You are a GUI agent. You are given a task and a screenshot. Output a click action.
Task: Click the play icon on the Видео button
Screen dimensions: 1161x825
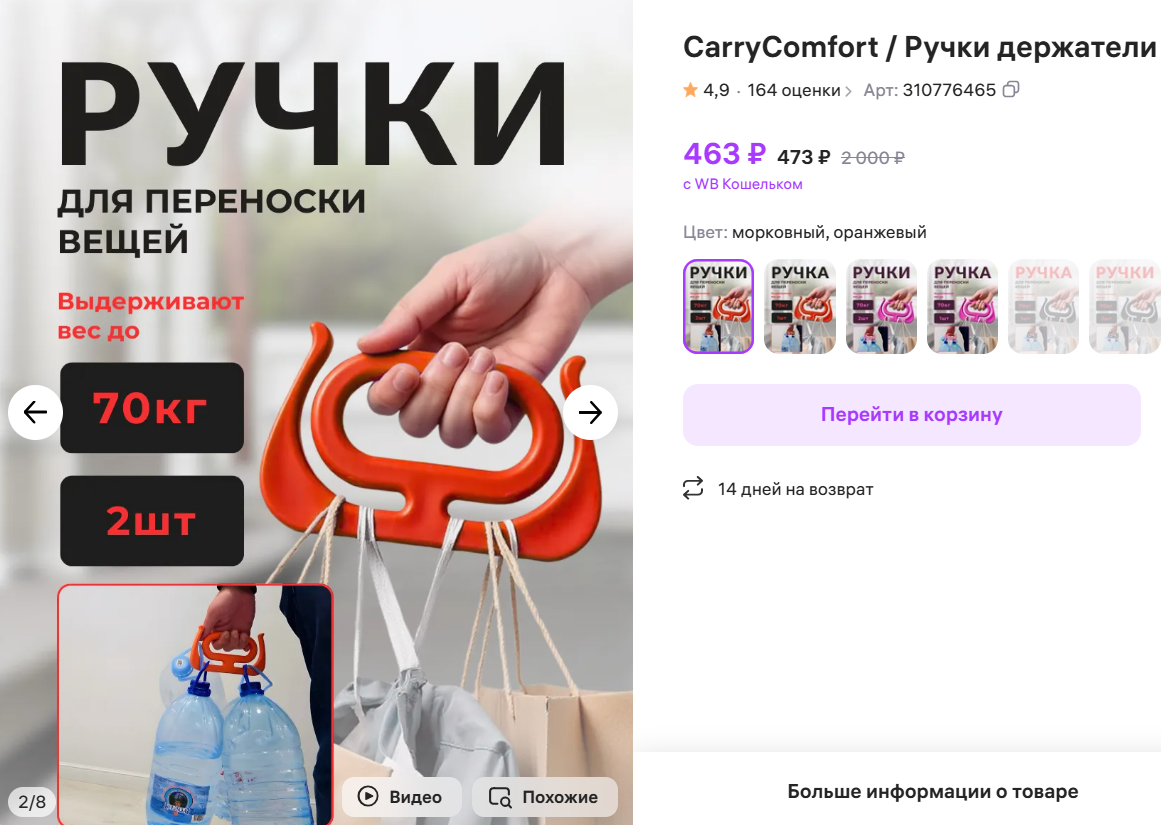pyautogui.click(x=368, y=796)
